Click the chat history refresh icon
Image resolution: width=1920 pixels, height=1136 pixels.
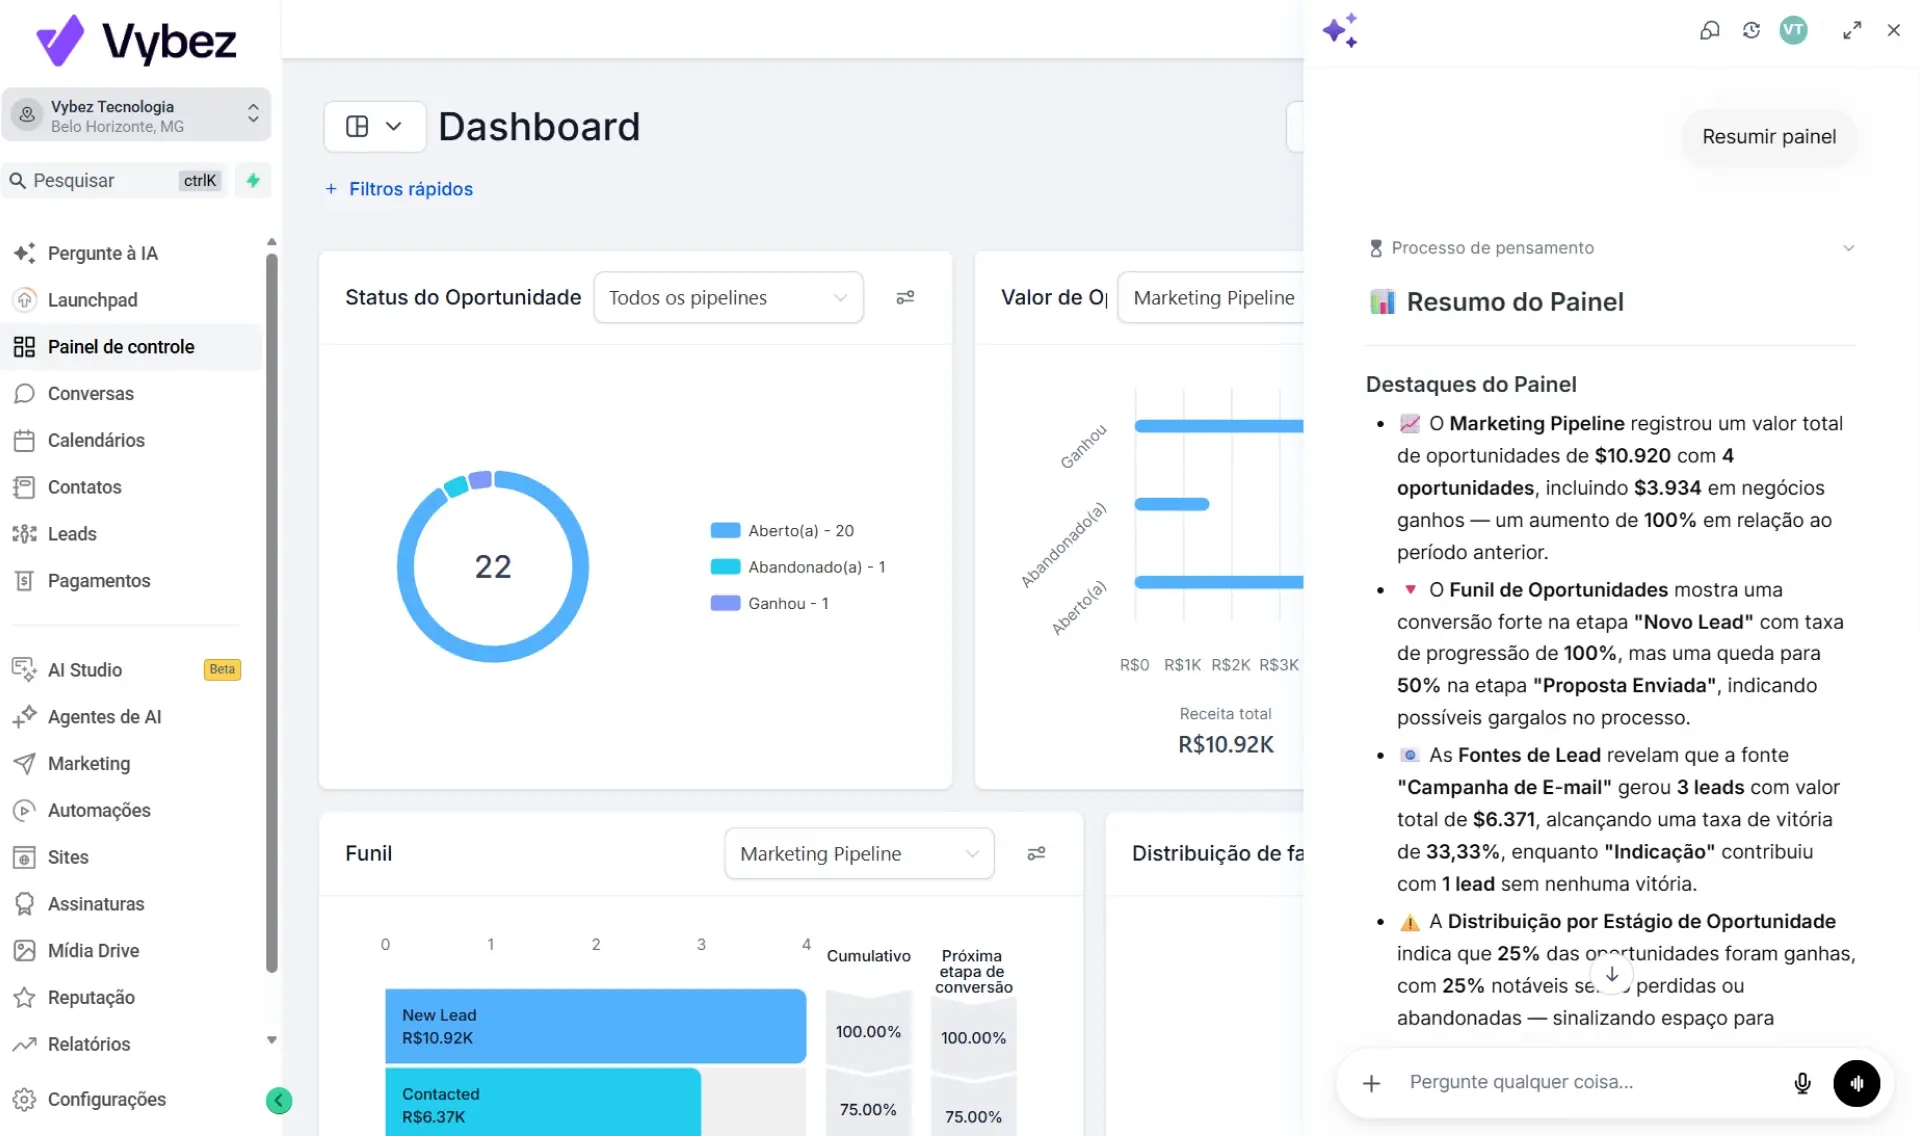click(1751, 30)
